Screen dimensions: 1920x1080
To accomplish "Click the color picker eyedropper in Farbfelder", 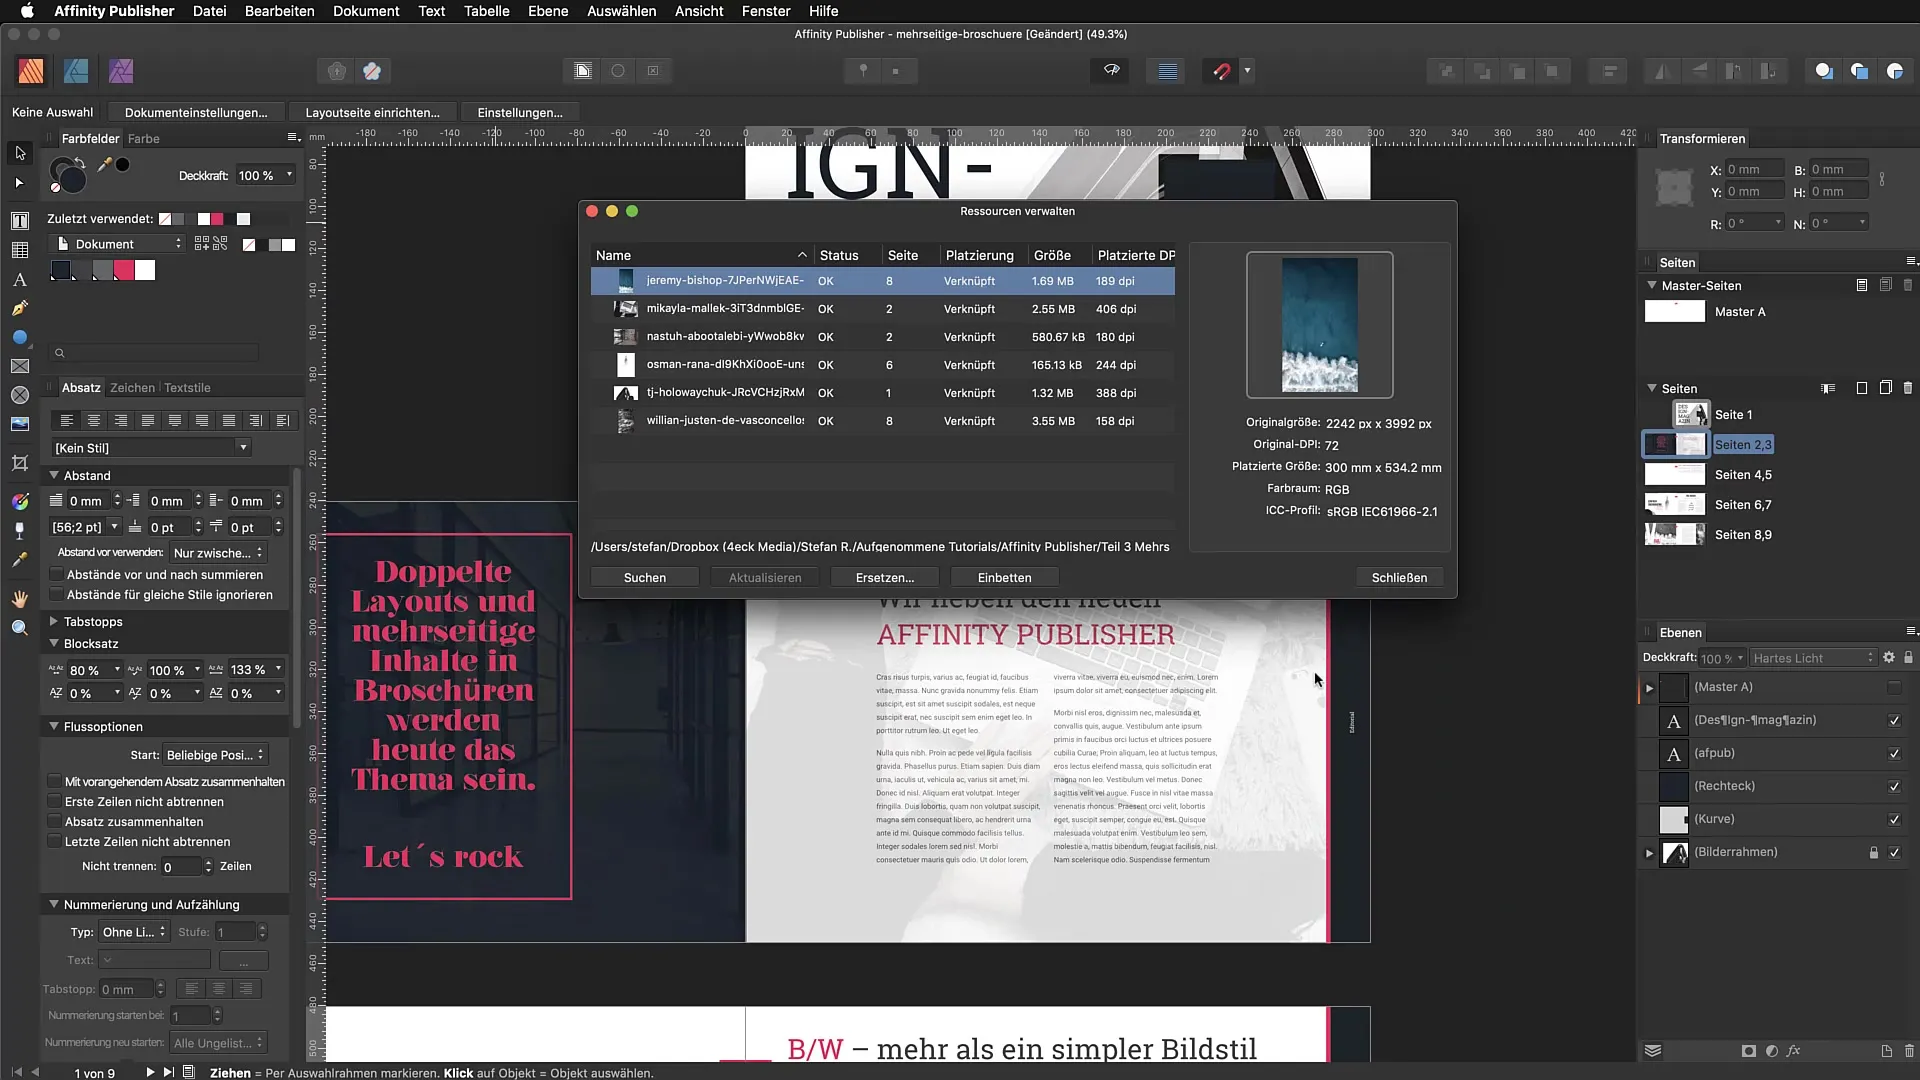I will click(104, 165).
